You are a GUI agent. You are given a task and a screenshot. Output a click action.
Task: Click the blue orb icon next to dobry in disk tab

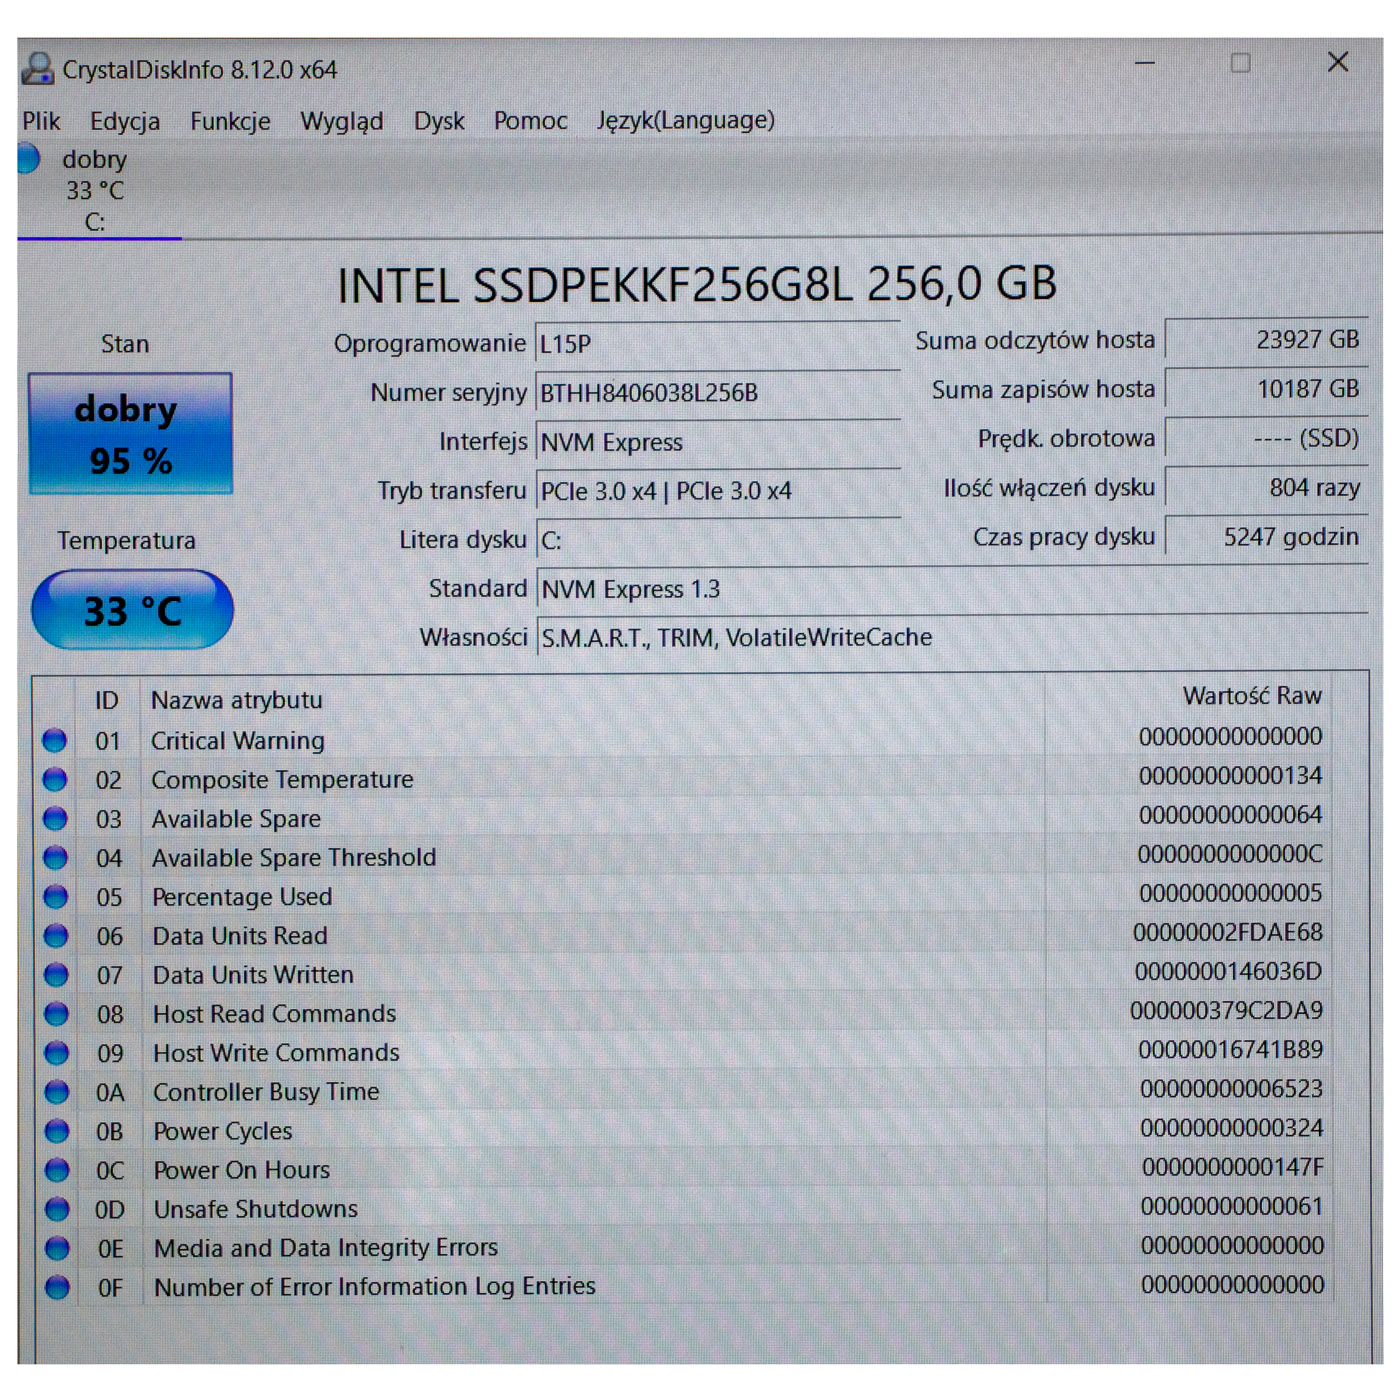coord(28,158)
